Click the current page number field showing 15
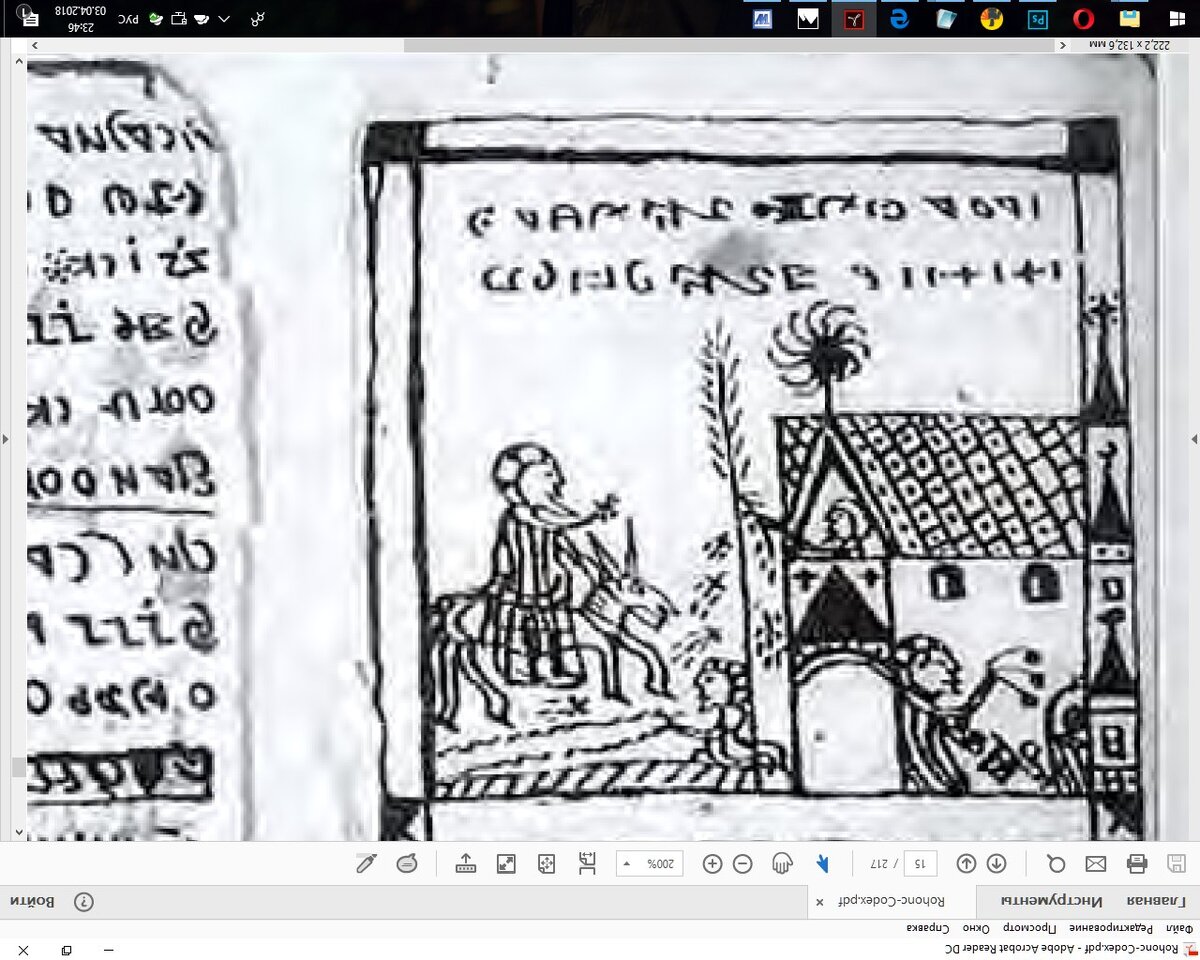This screenshot has width=1200, height=960. 921,863
